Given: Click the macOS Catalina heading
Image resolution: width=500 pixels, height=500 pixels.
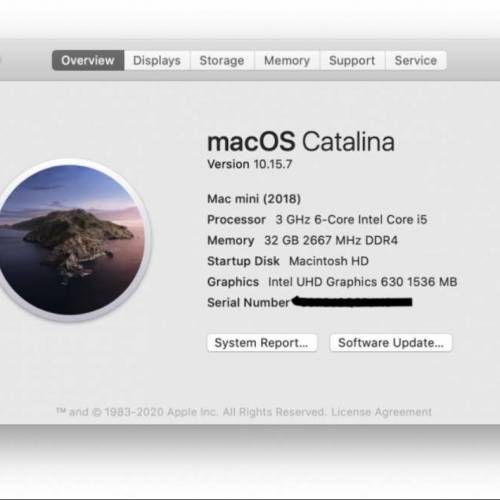Looking at the screenshot, I should tap(301, 141).
